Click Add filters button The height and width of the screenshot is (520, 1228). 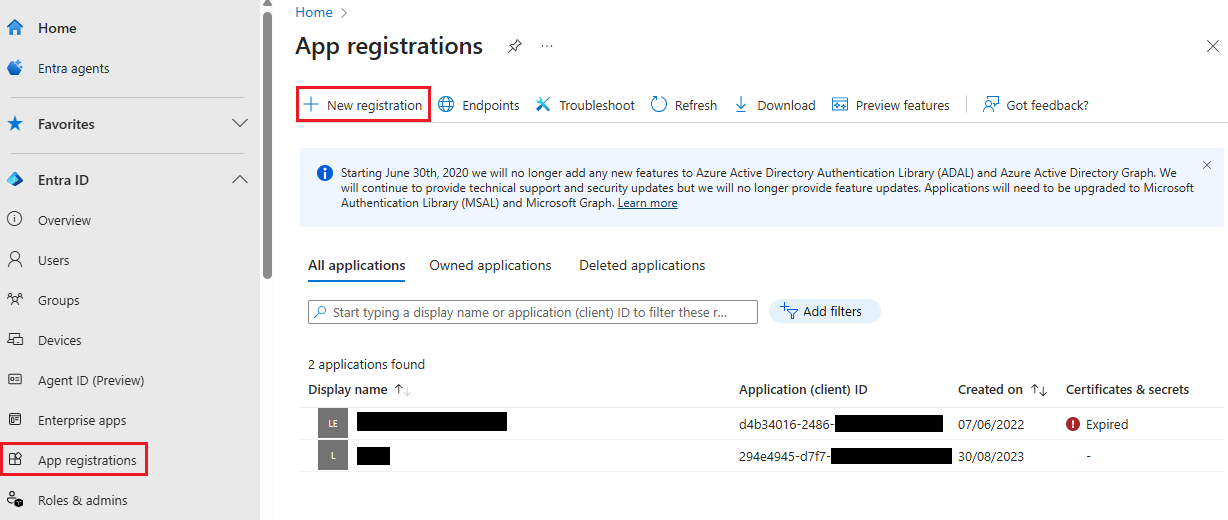point(824,312)
